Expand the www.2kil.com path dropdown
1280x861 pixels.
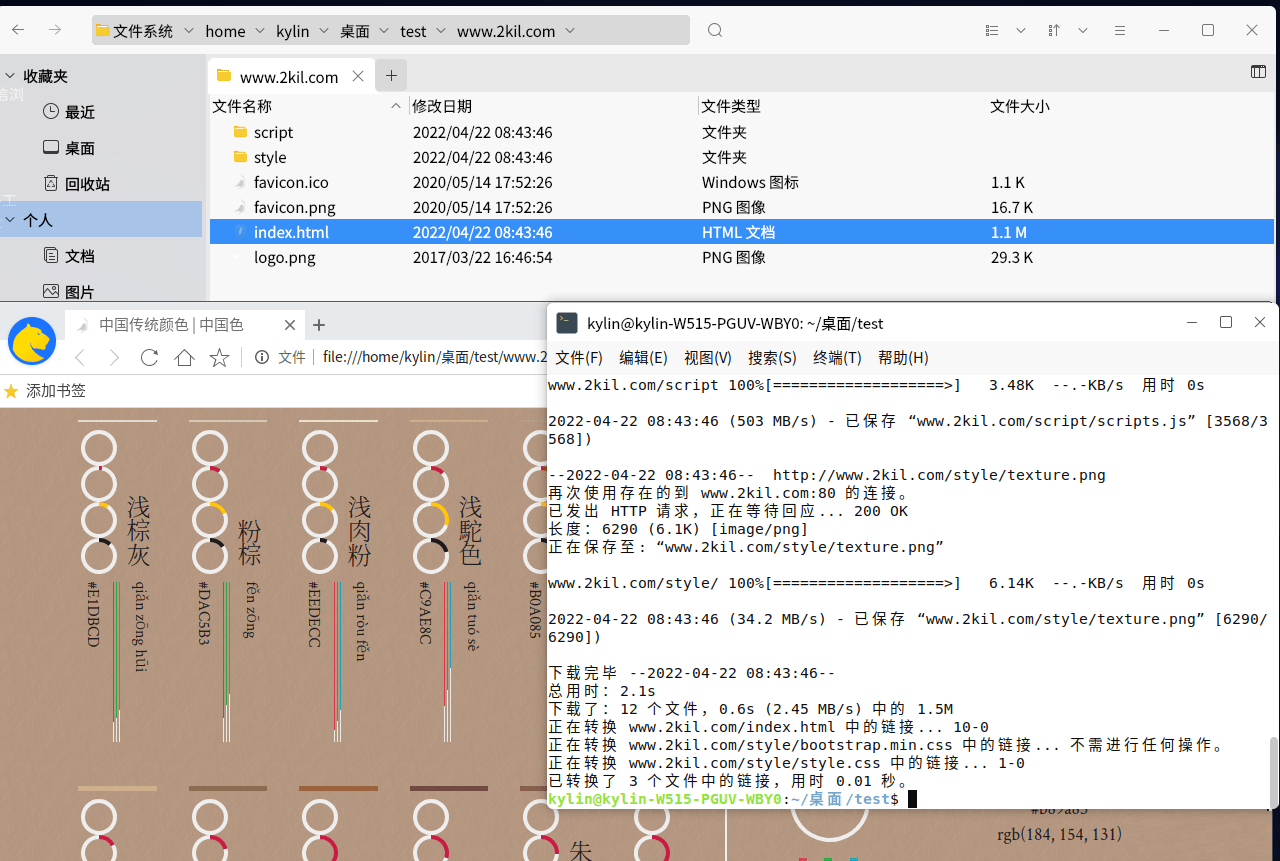(x=570, y=31)
